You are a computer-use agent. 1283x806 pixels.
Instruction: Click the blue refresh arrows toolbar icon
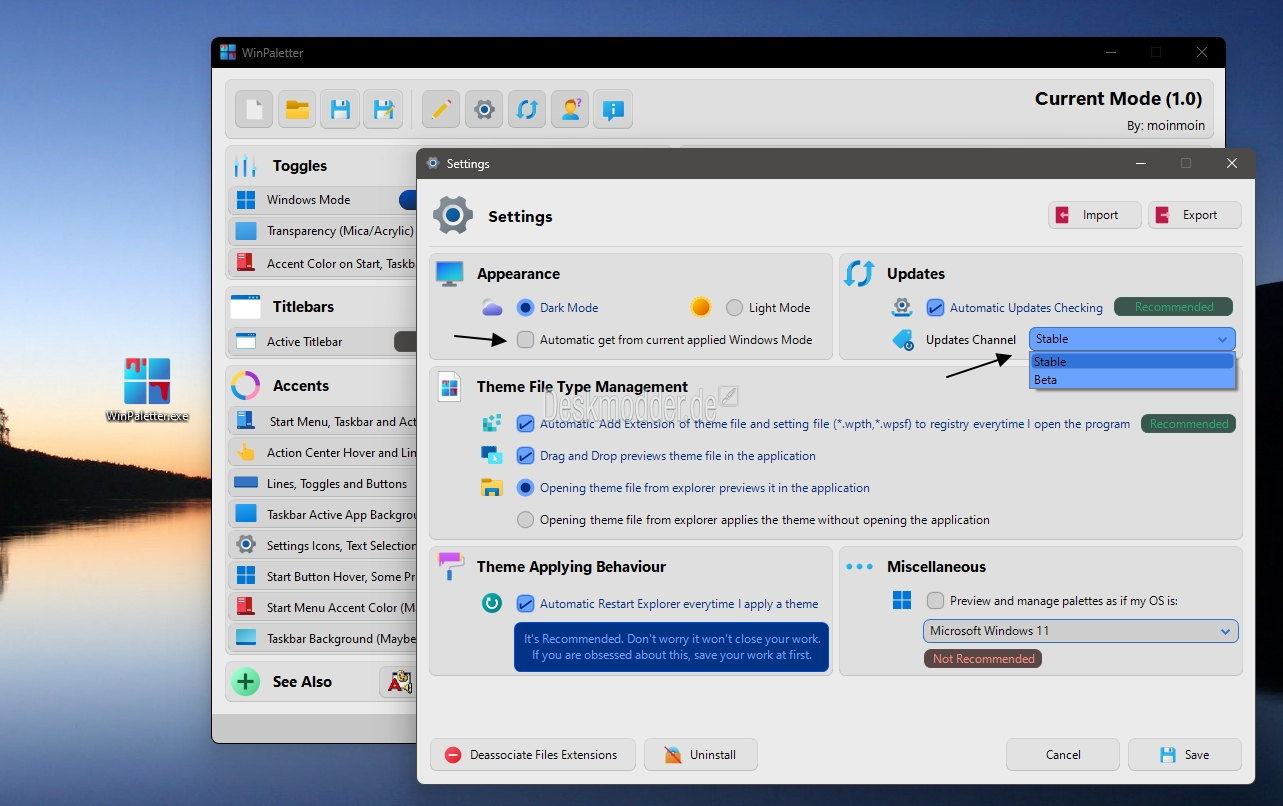point(527,109)
